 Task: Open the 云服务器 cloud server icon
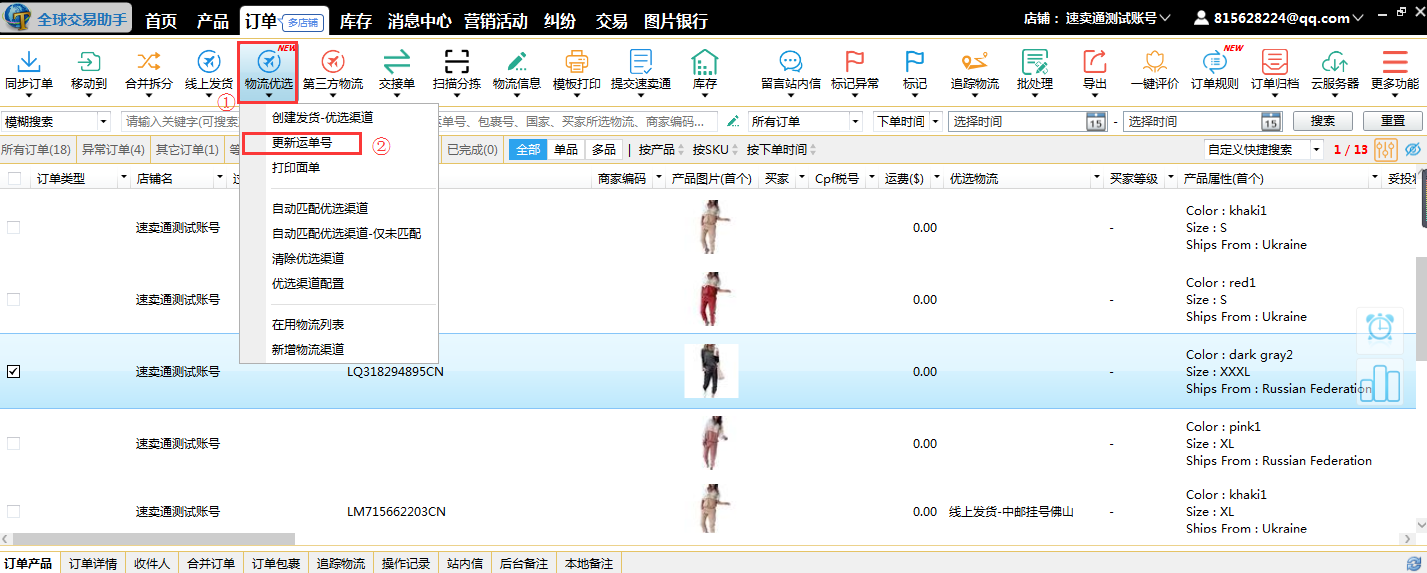pyautogui.click(x=1335, y=61)
